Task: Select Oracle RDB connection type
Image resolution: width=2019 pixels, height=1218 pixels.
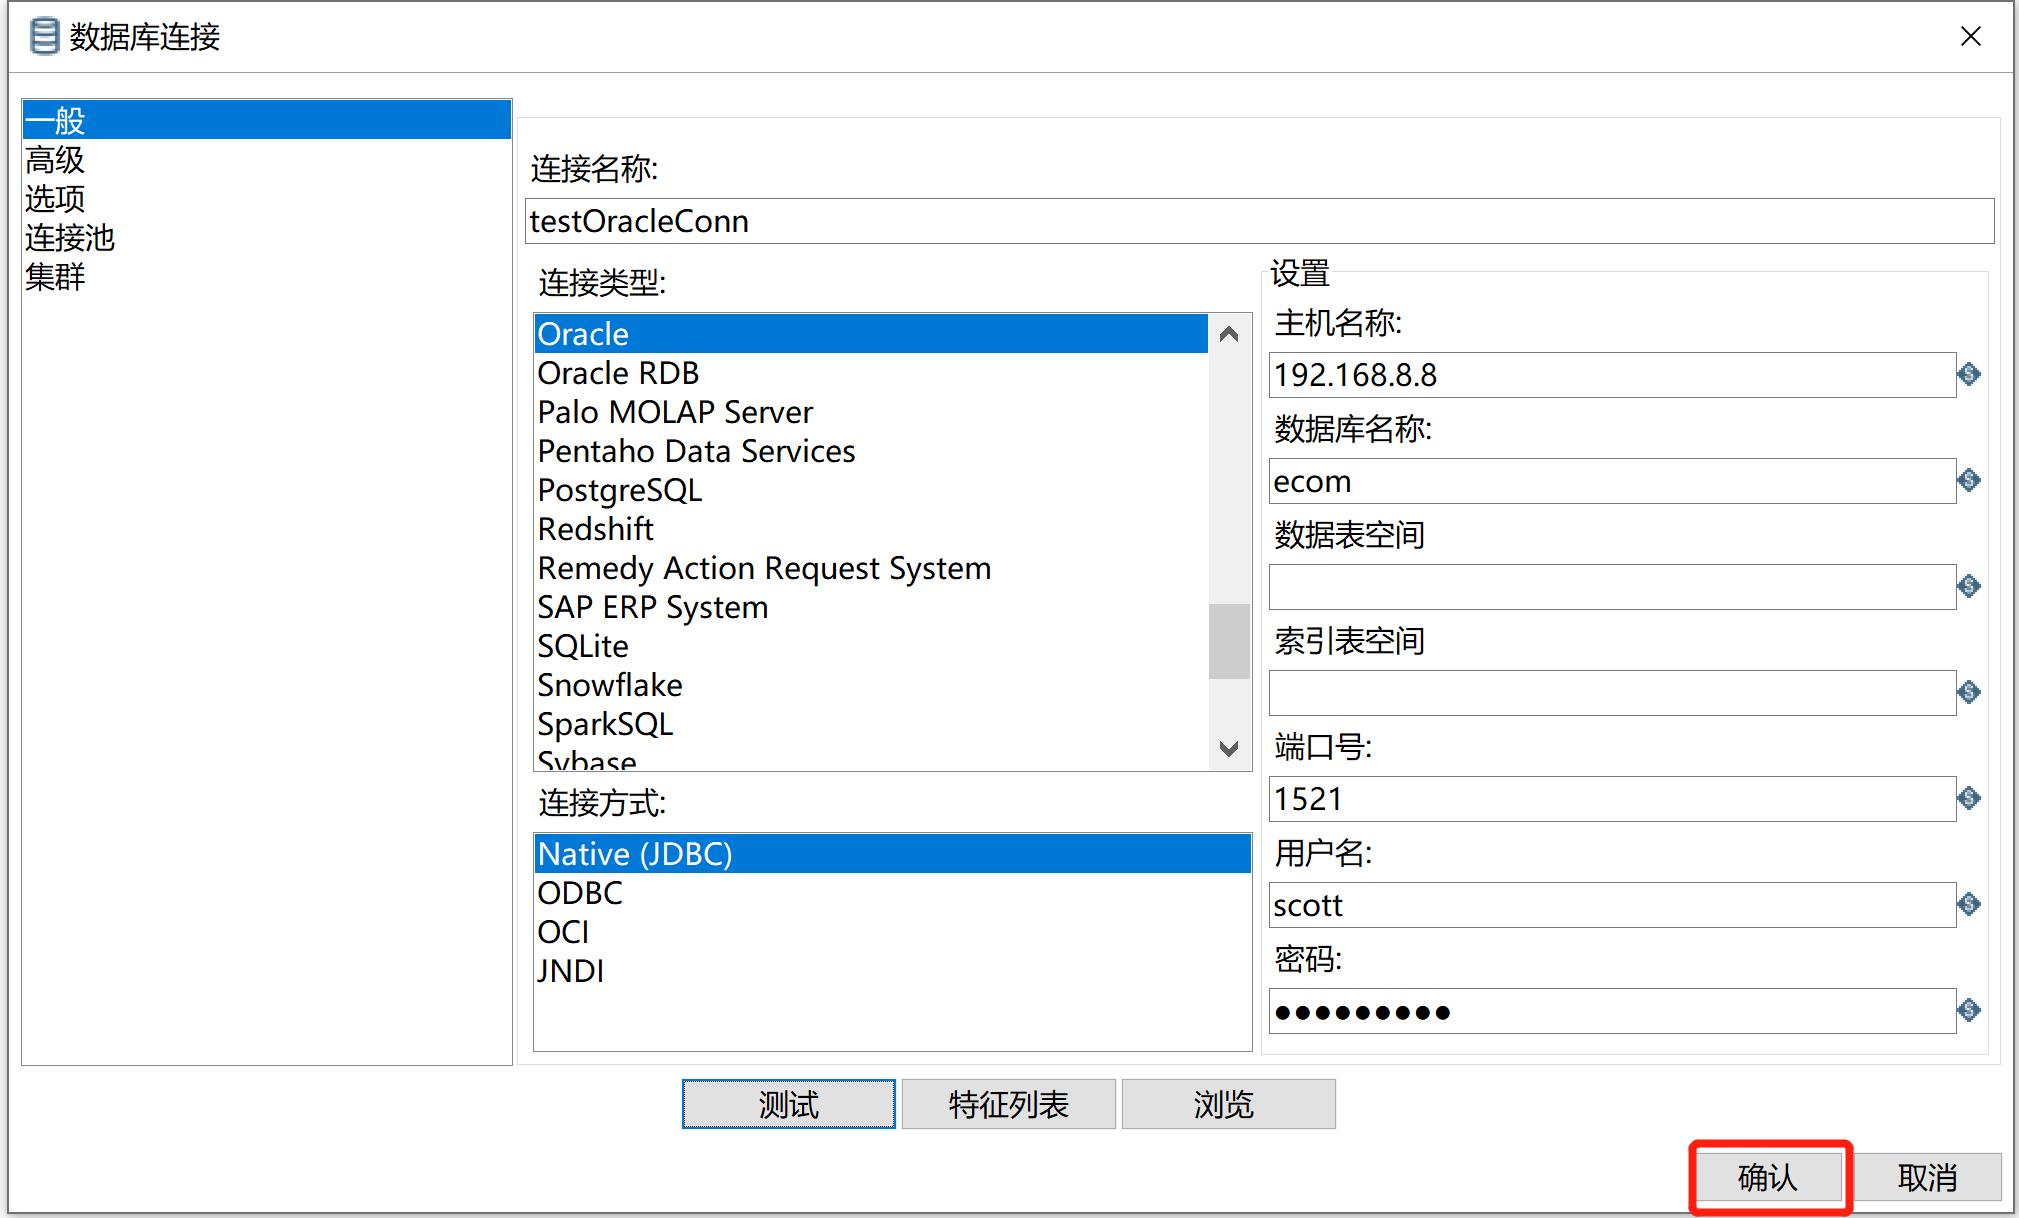Action: tap(871, 373)
